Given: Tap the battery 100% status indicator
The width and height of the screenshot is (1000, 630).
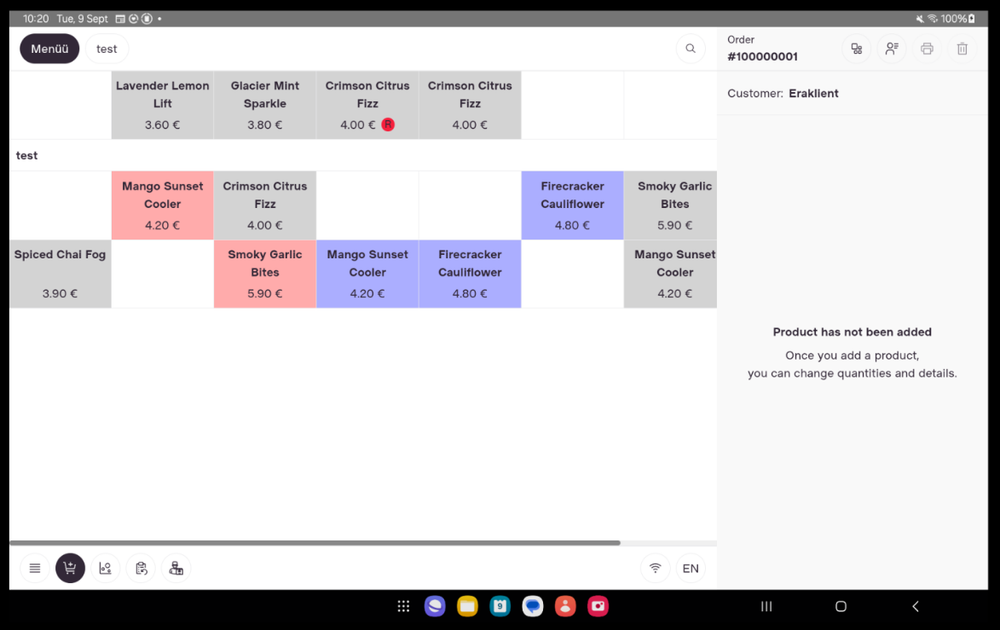Looking at the screenshot, I should (958, 18).
